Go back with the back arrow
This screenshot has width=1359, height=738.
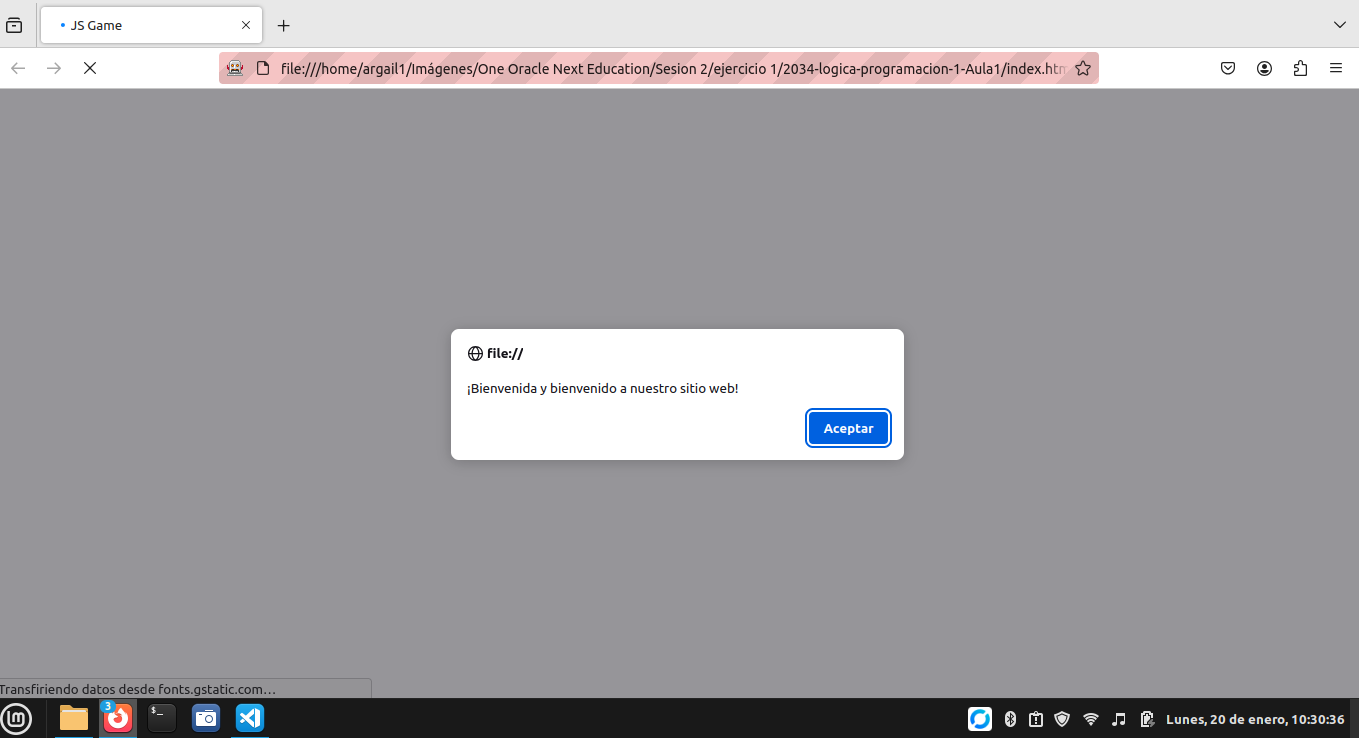tap(18, 68)
